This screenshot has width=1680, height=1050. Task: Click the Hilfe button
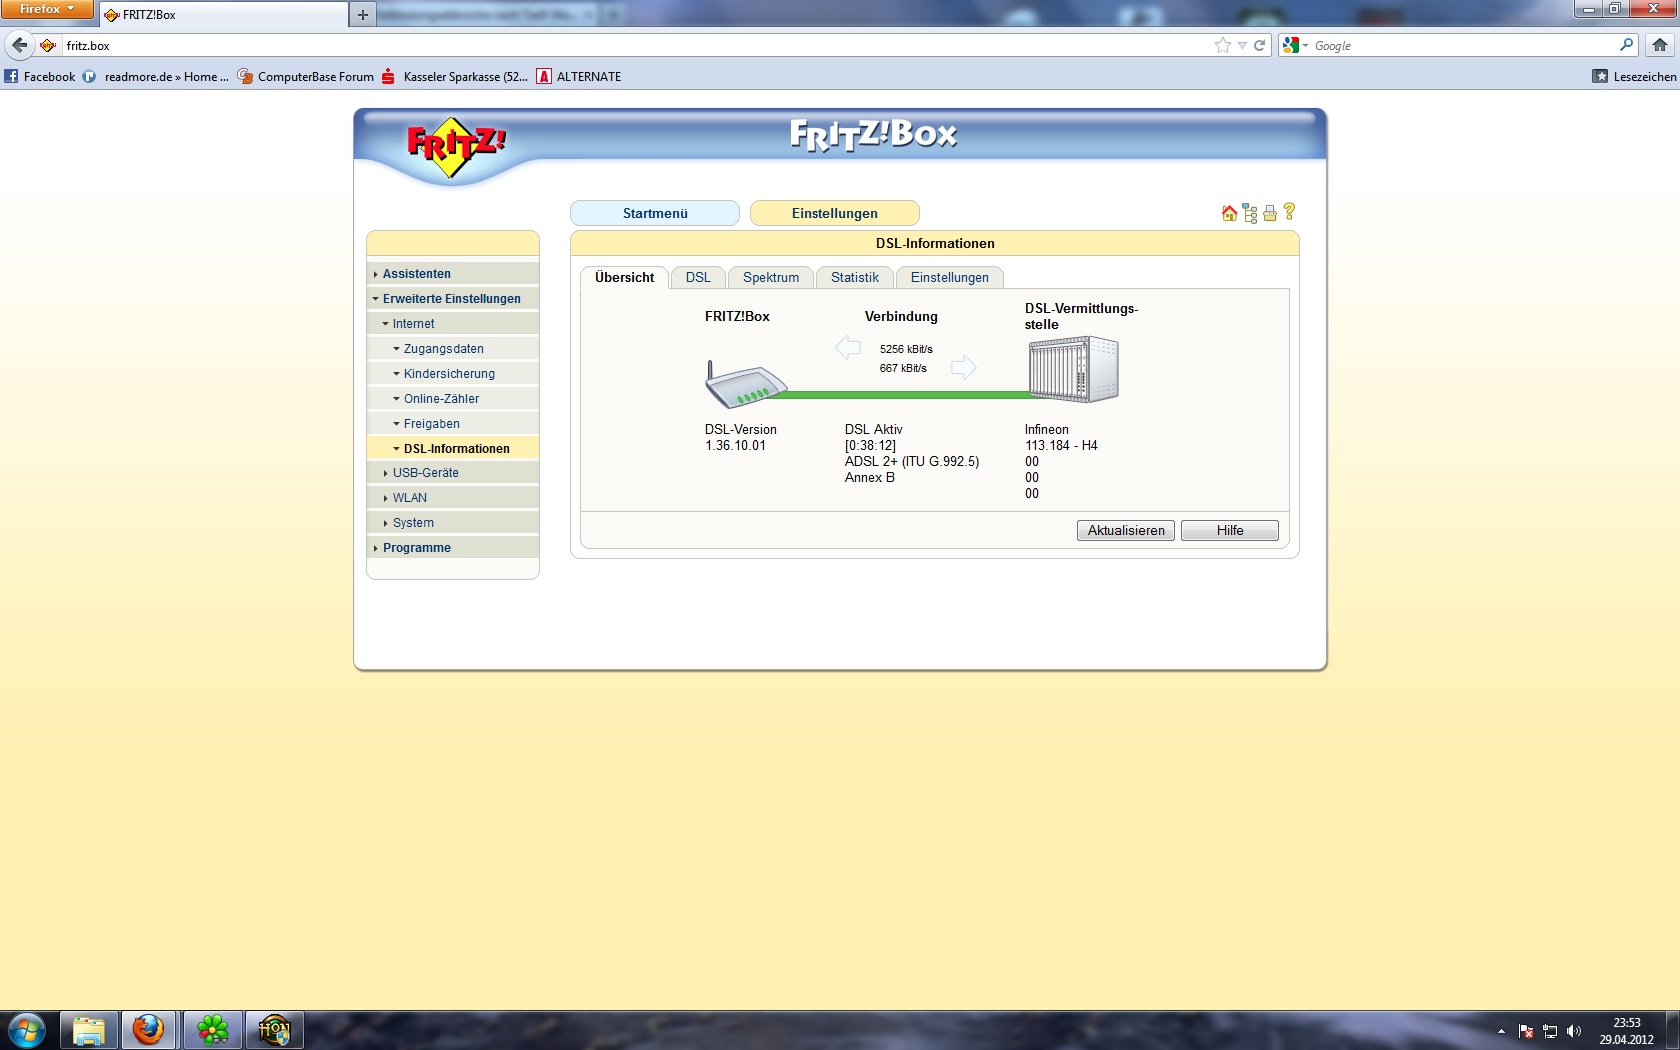(1230, 530)
